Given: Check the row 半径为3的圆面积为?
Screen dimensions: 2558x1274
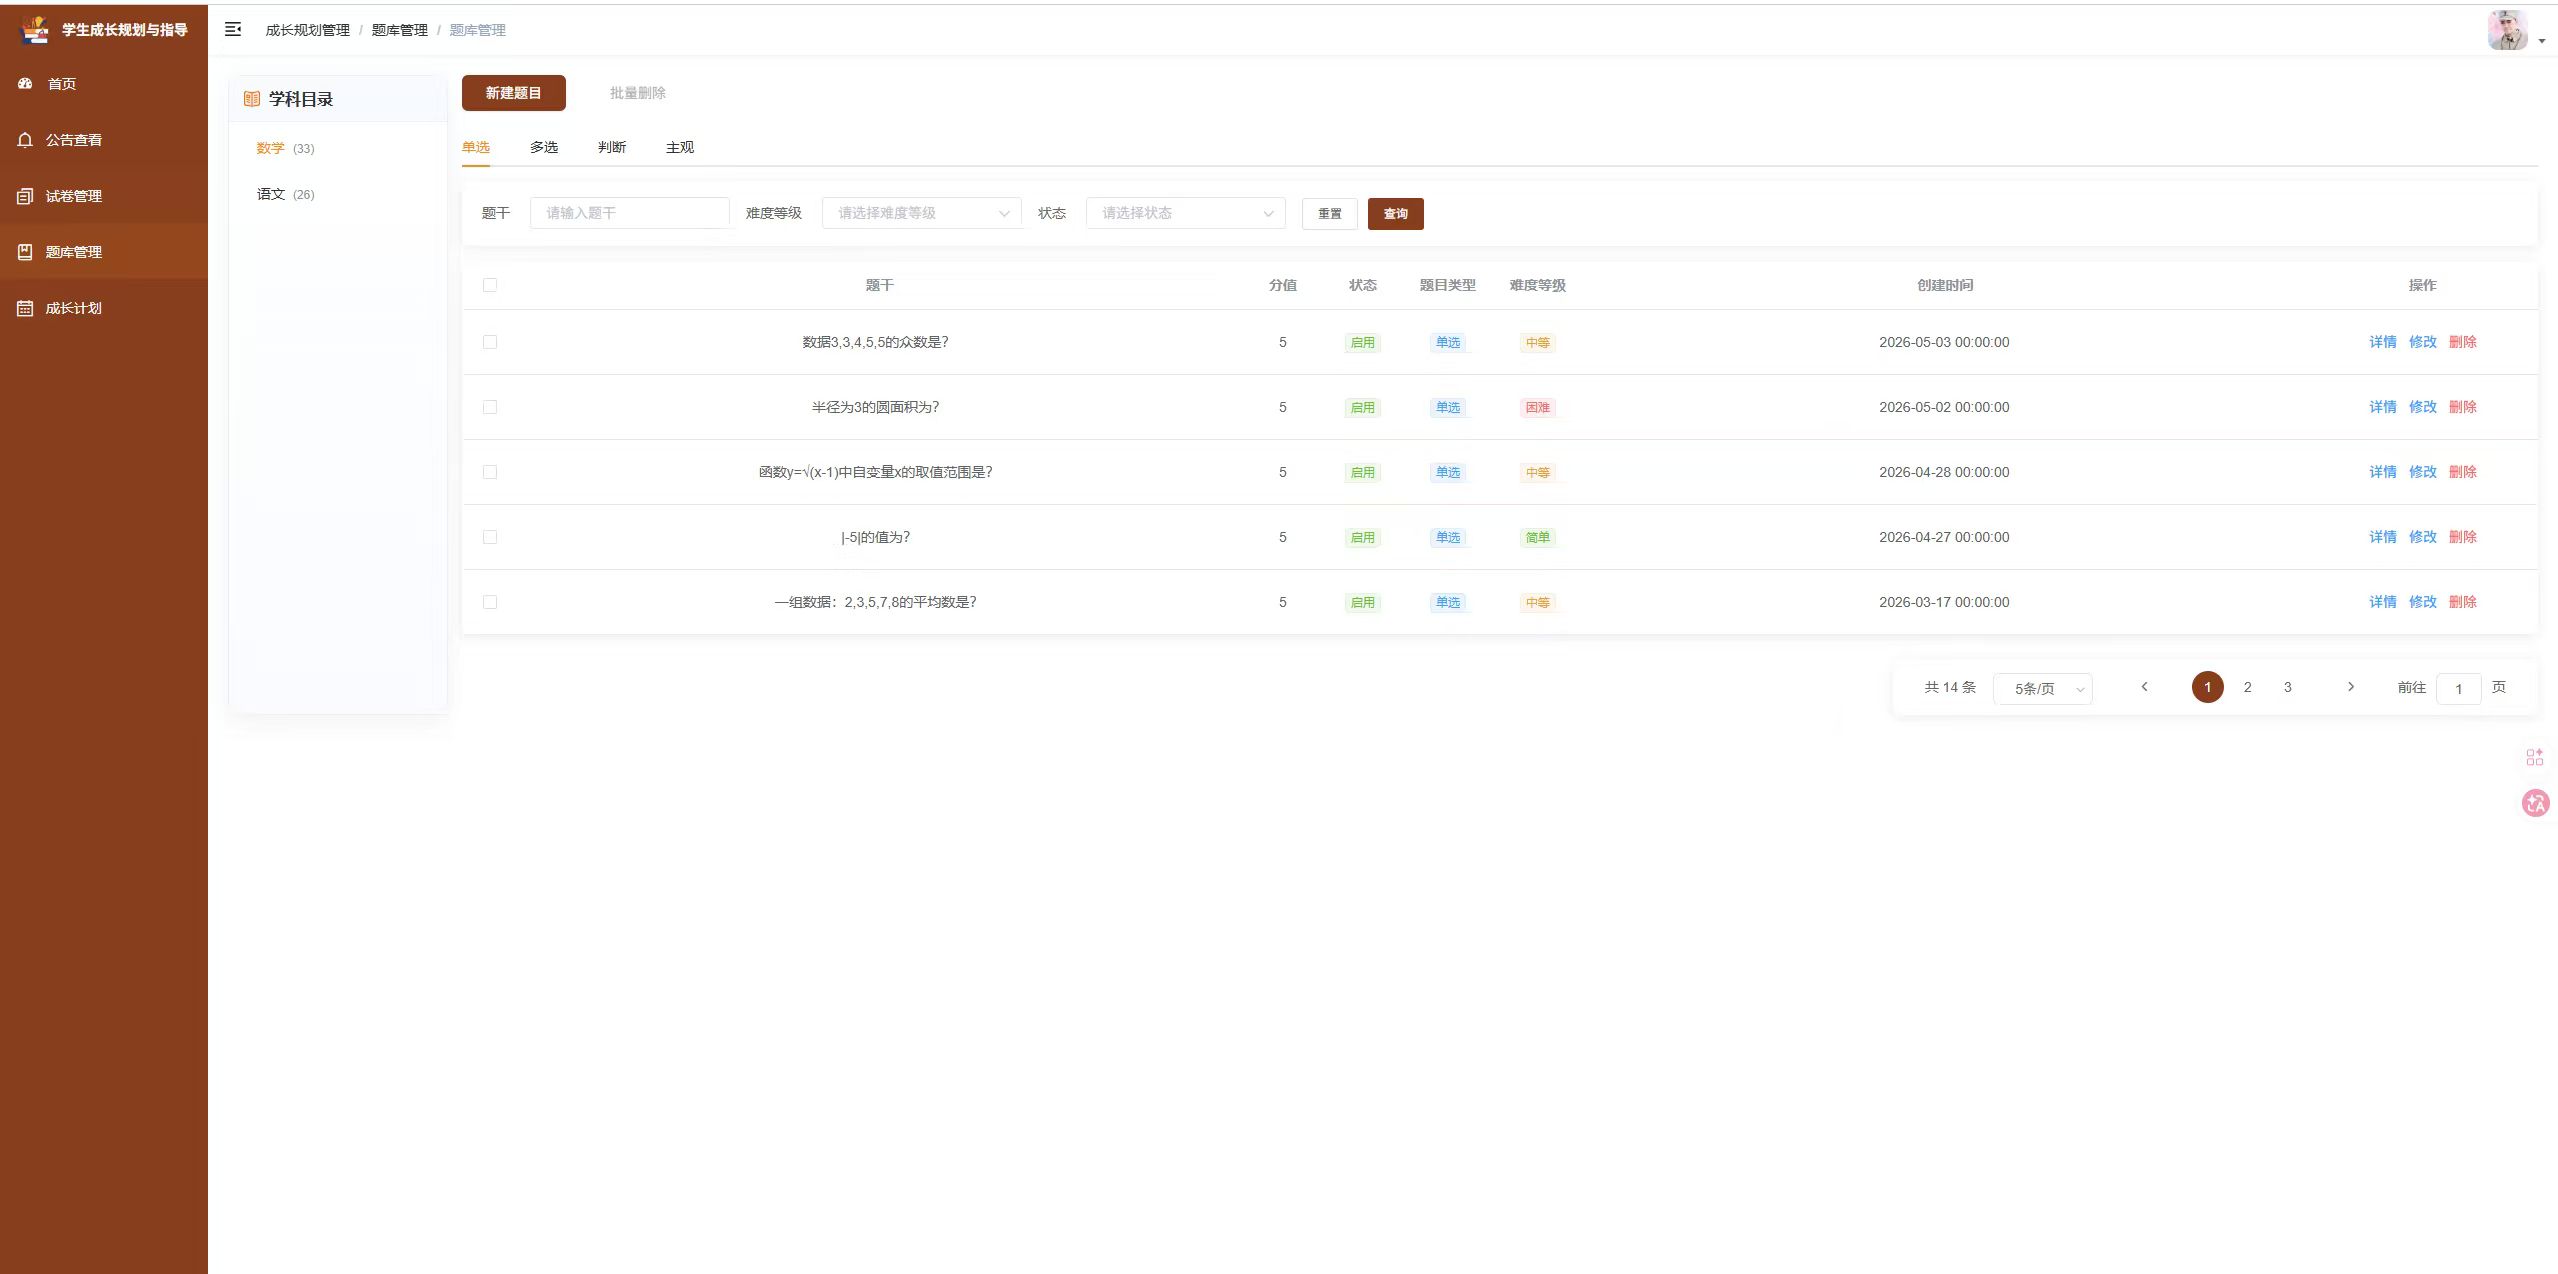Looking at the screenshot, I should pyautogui.click(x=490, y=407).
